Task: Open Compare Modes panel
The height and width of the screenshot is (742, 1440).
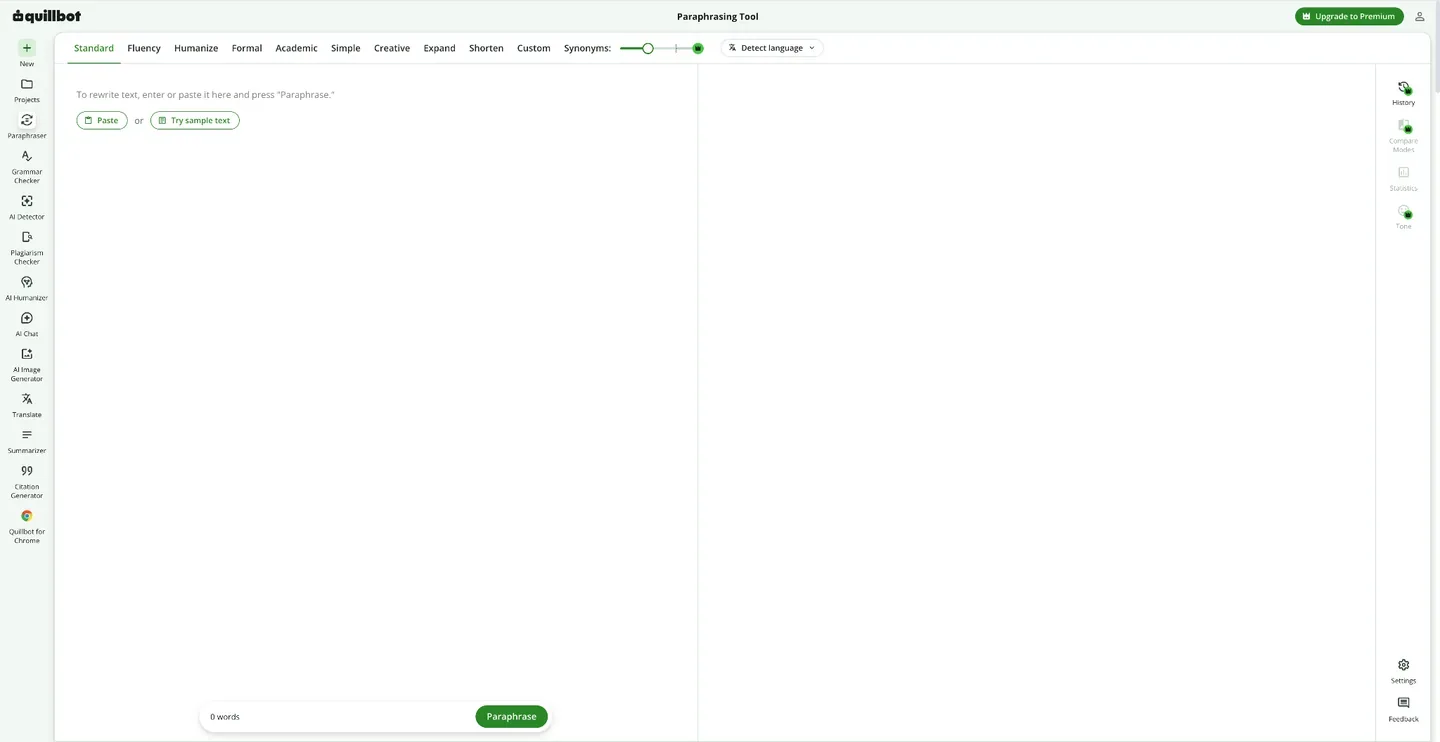Action: [1404, 136]
